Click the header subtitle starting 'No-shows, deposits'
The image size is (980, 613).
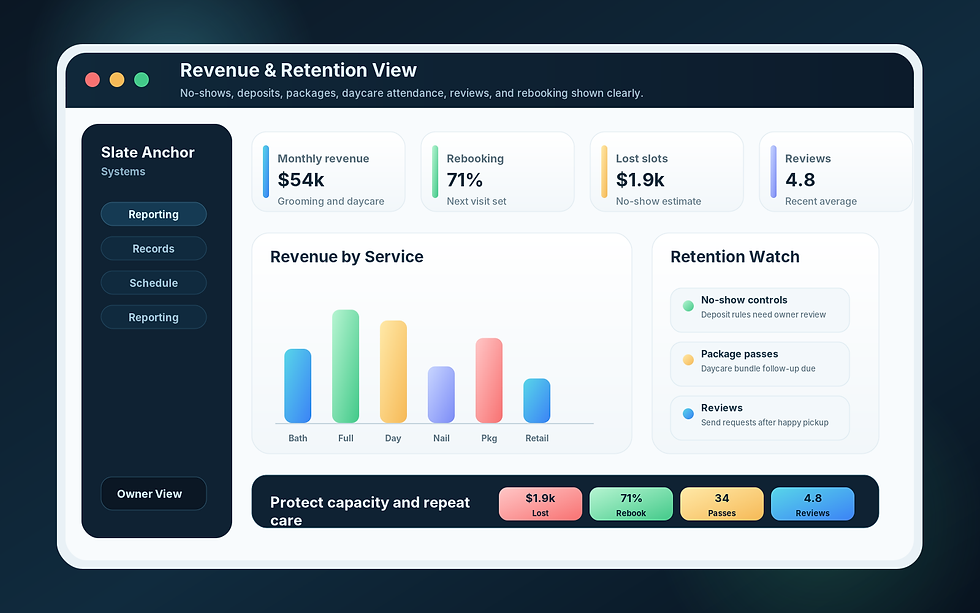pyautogui.click(x=411, y=93)
